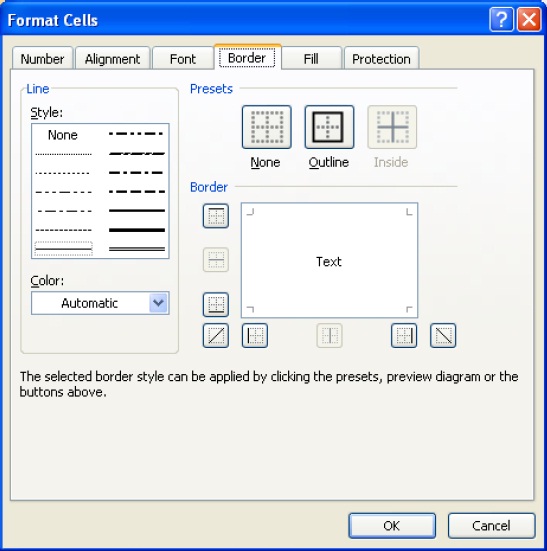Image resolution: width=547 pixels, height=551 pixels.
Task: Confirm with the OK button
Action: [392, 526]
